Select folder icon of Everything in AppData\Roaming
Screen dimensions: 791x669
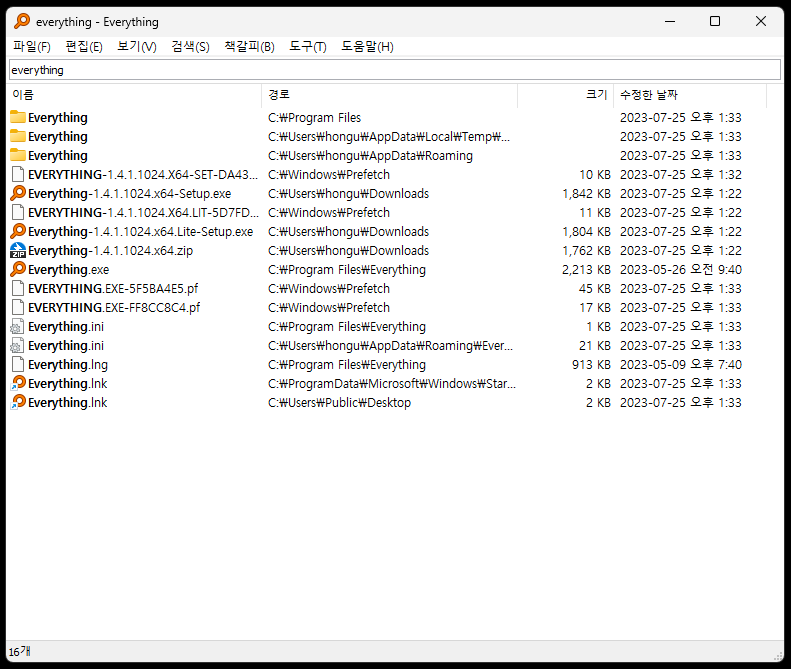click(18, 155)
